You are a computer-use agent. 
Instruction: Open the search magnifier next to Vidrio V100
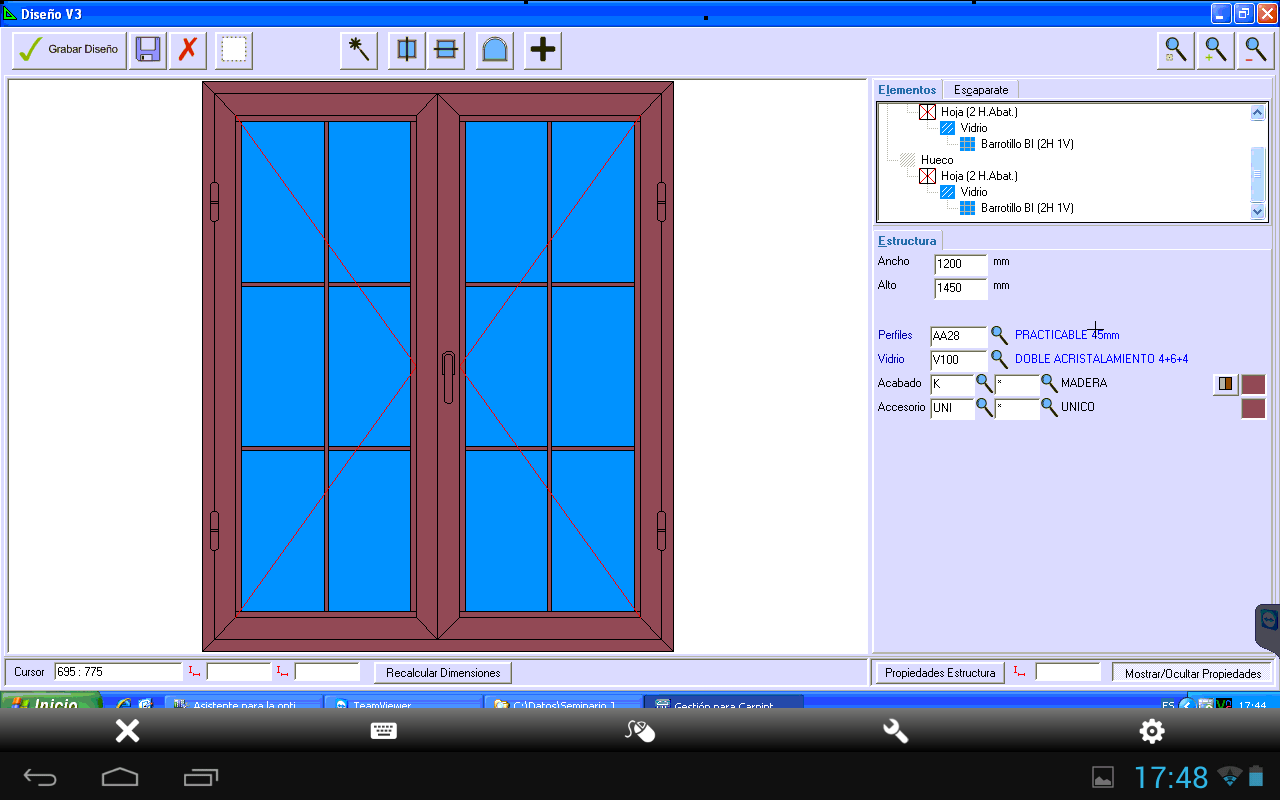[999, 359]
